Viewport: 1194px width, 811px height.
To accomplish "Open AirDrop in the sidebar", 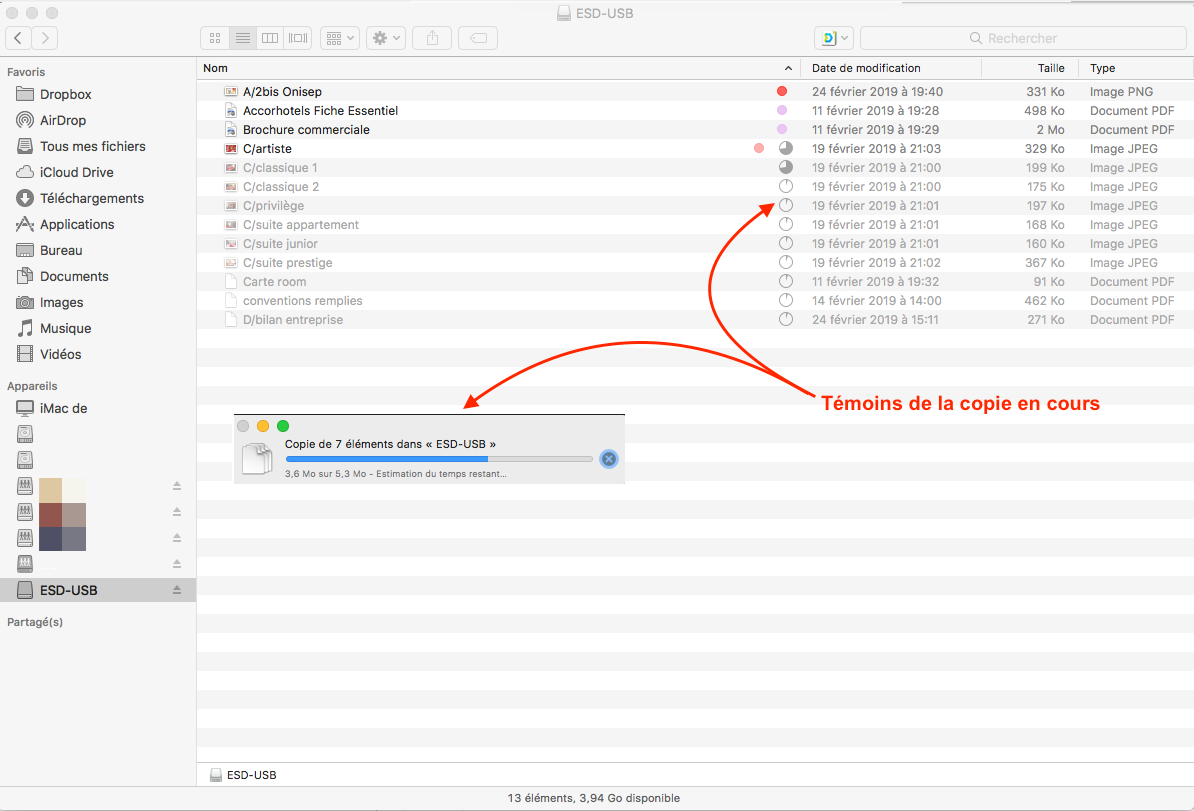I will tap(63, 120).
